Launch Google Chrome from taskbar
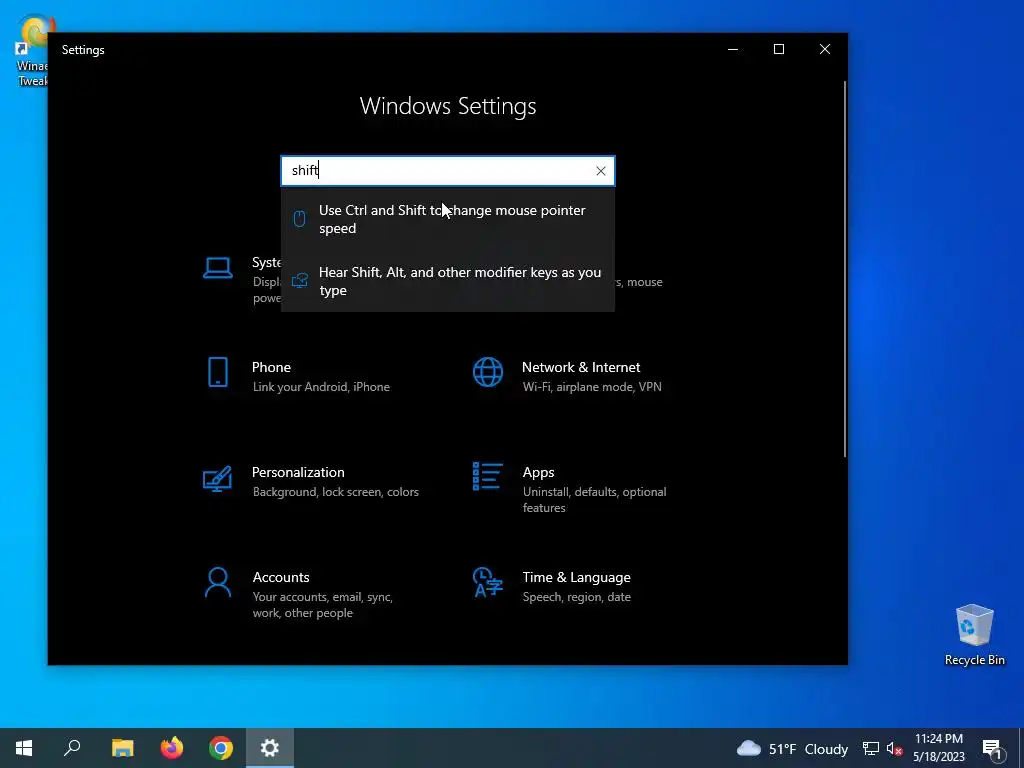The image size is (1024, 768). pyautogui.click(x=221, y=748)
